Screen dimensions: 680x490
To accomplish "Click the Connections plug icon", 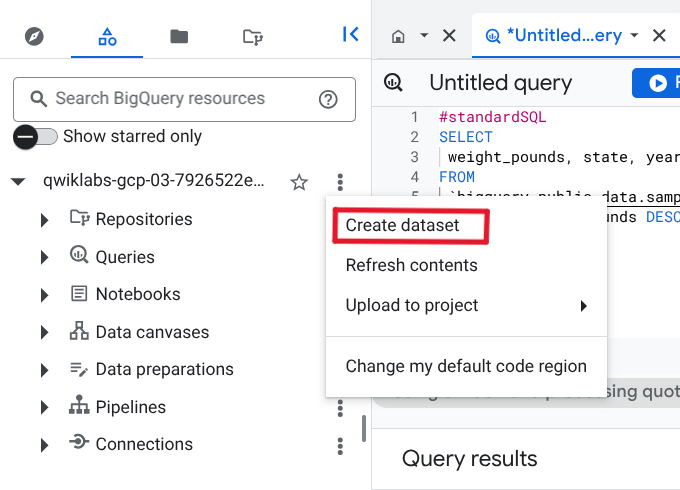I will tap(79, 442).
